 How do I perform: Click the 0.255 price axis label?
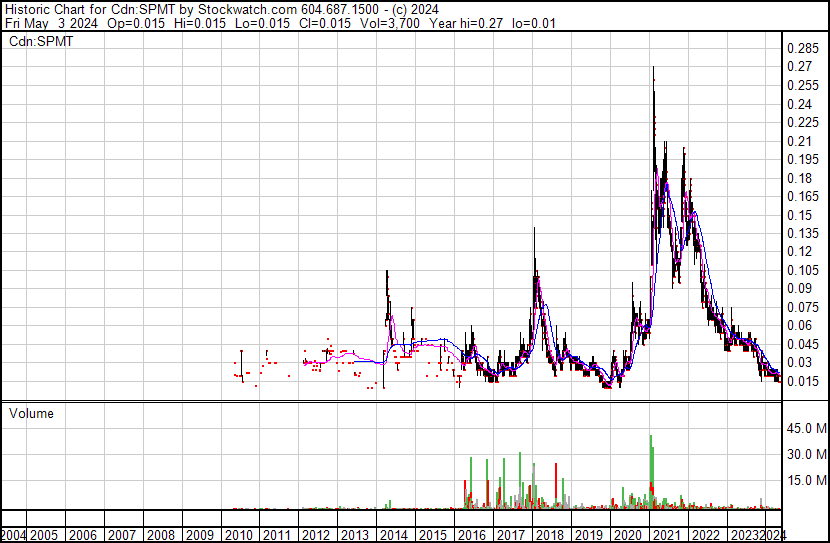pos(803,86)
